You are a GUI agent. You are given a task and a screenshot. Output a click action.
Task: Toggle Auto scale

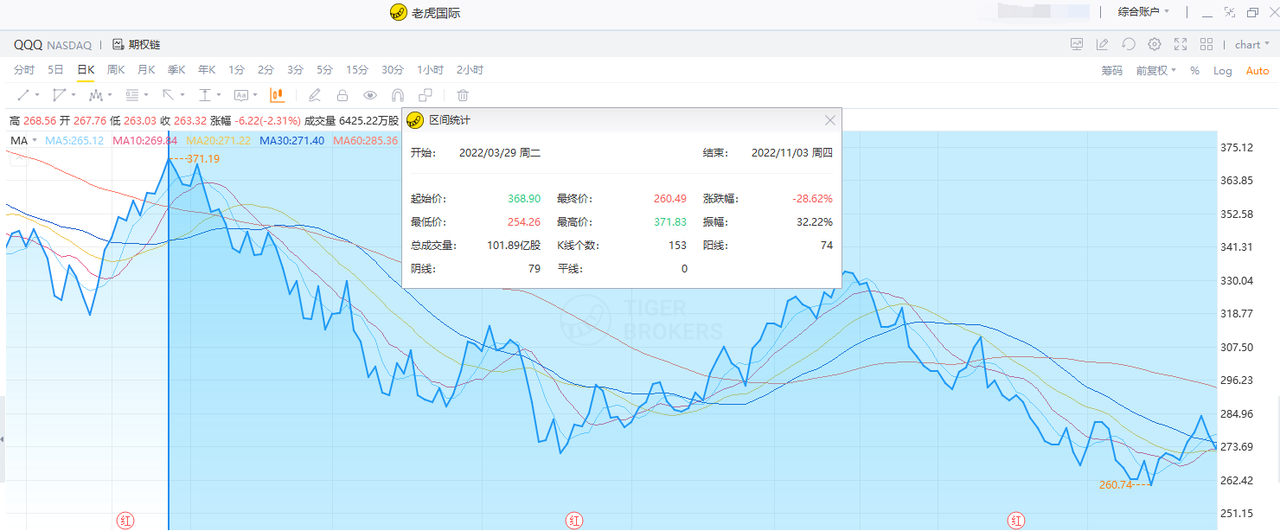click(1257, 71)
